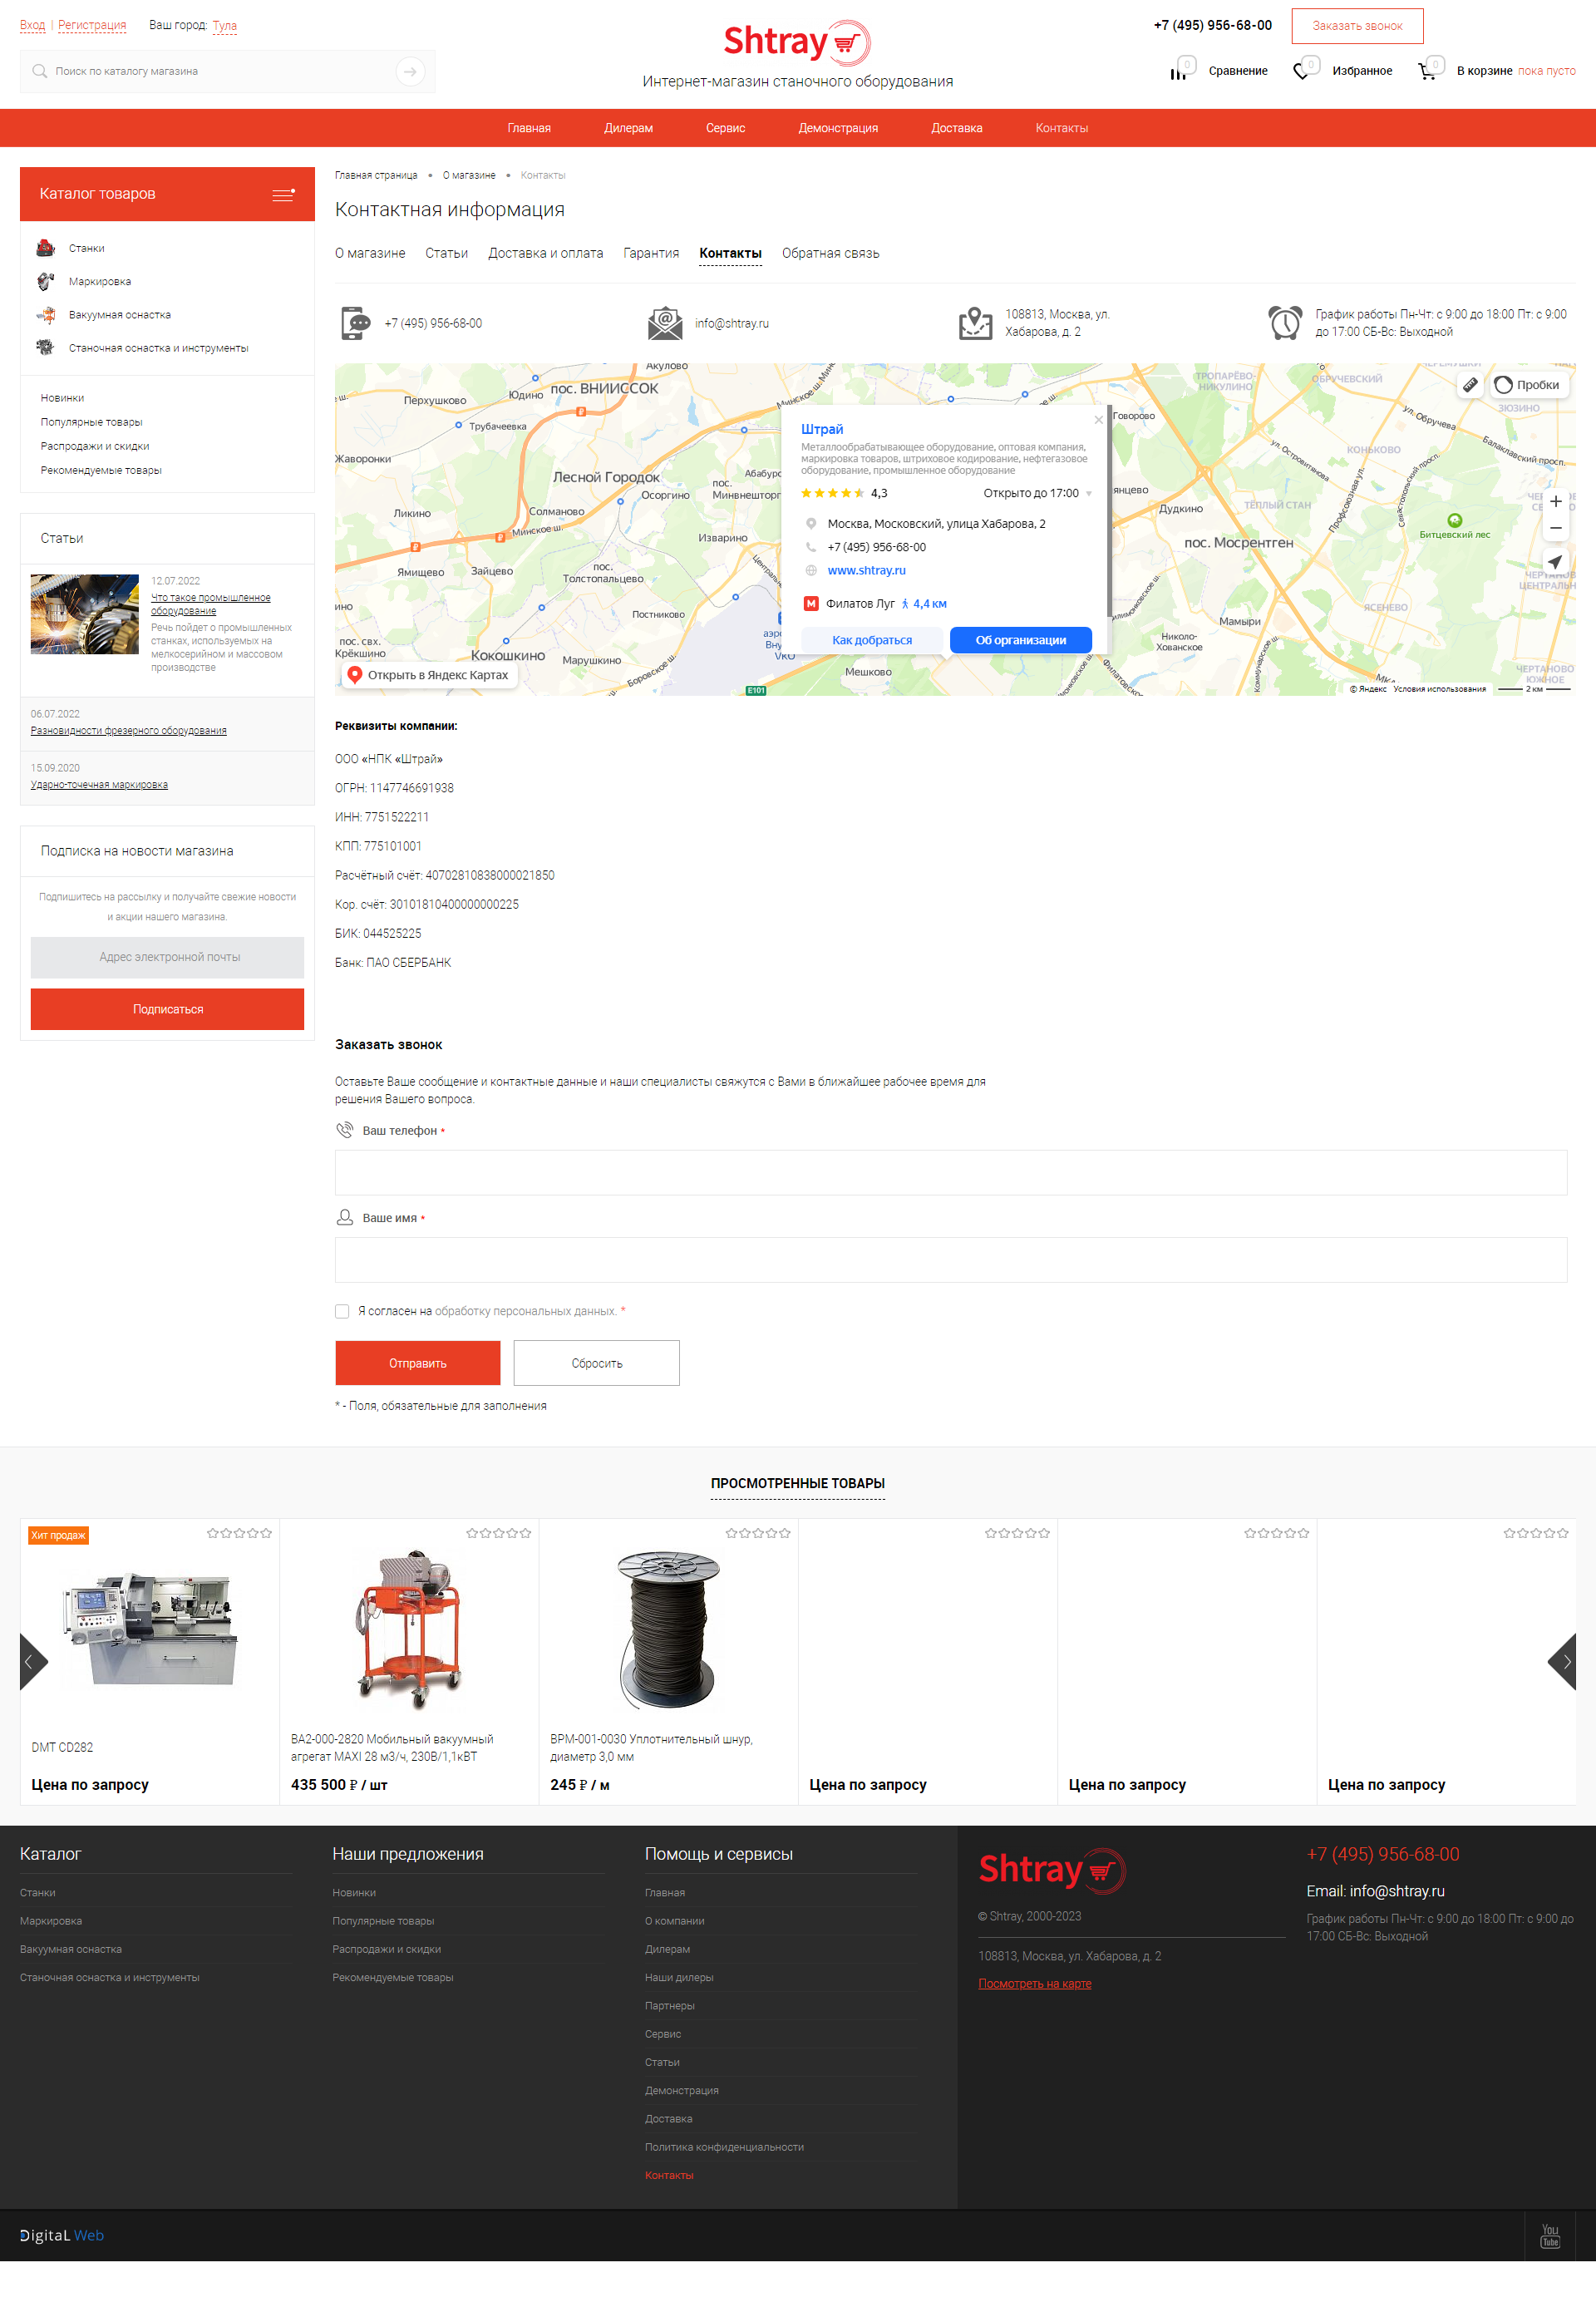Zoom in the map with plus button
The width and height of the screenshot is (1596, 2307).
tap(1555, 501)
